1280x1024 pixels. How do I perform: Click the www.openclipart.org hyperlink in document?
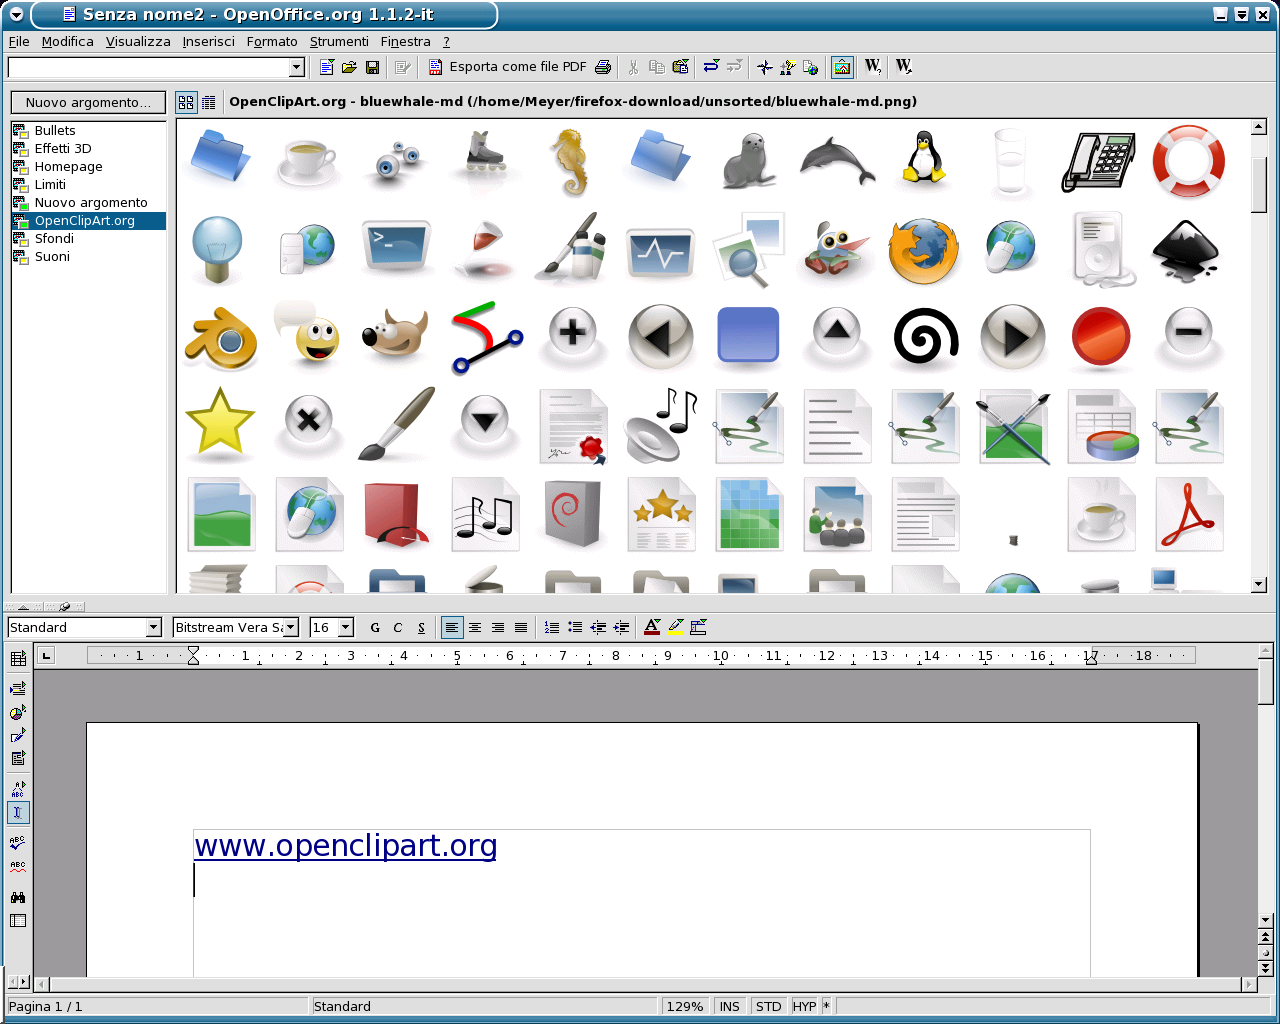[345, 846]
